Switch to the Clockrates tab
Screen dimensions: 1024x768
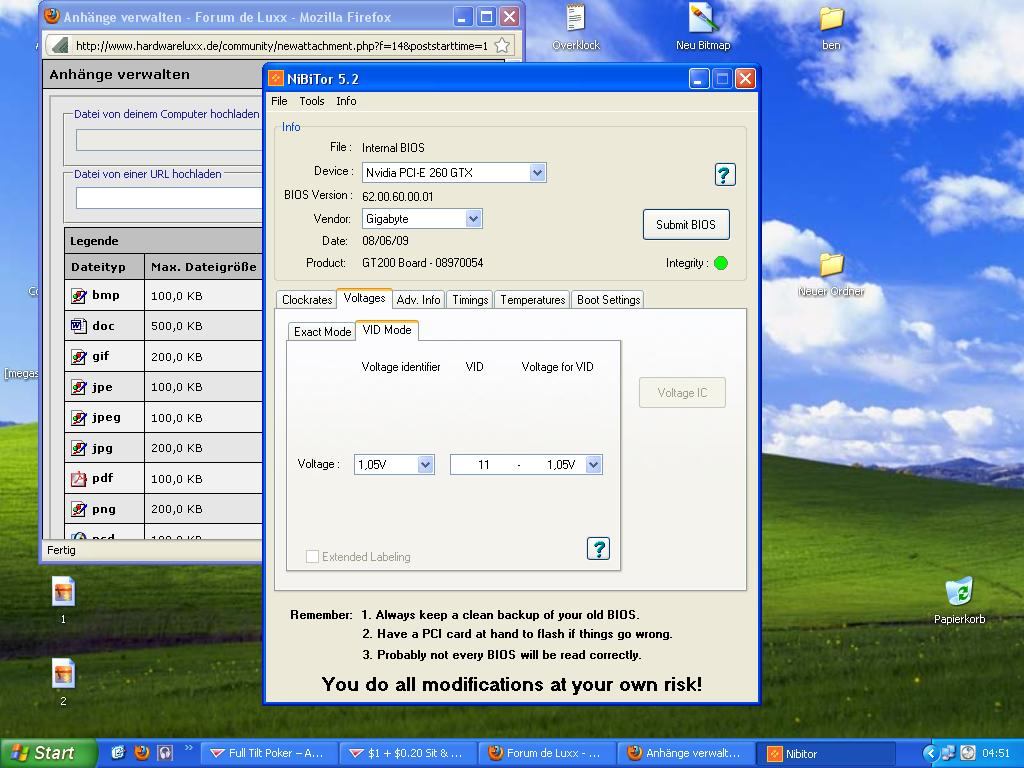307,300
